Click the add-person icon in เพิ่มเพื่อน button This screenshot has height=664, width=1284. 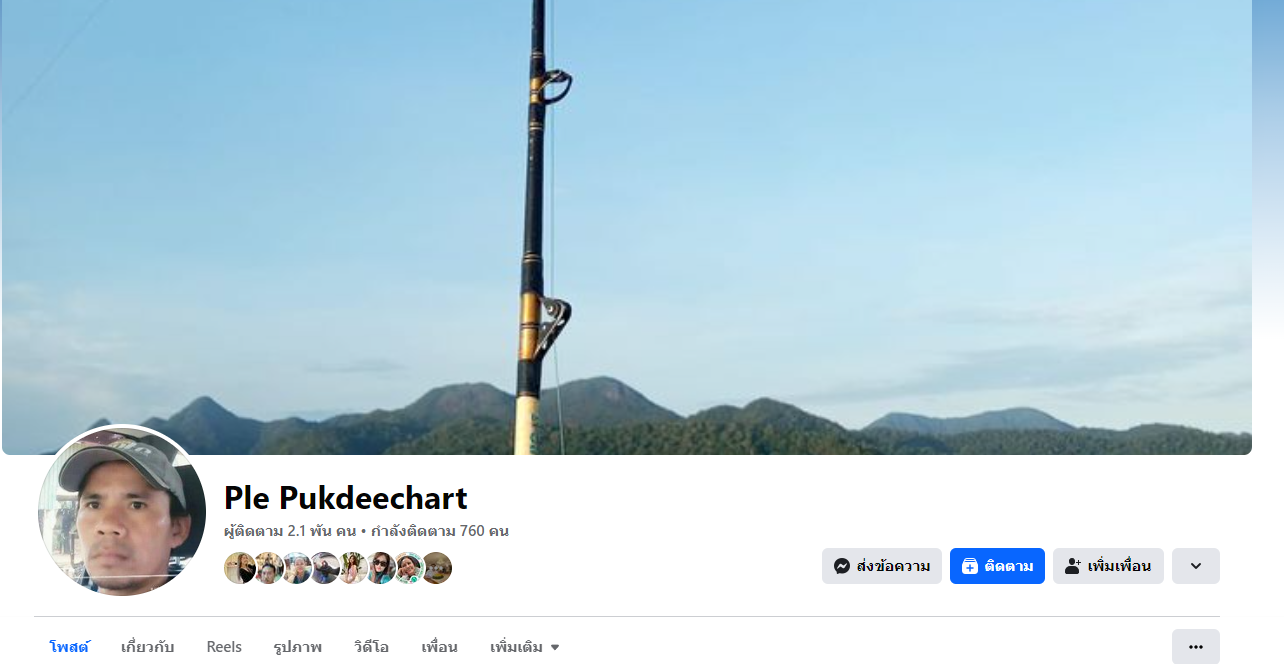1072,566
